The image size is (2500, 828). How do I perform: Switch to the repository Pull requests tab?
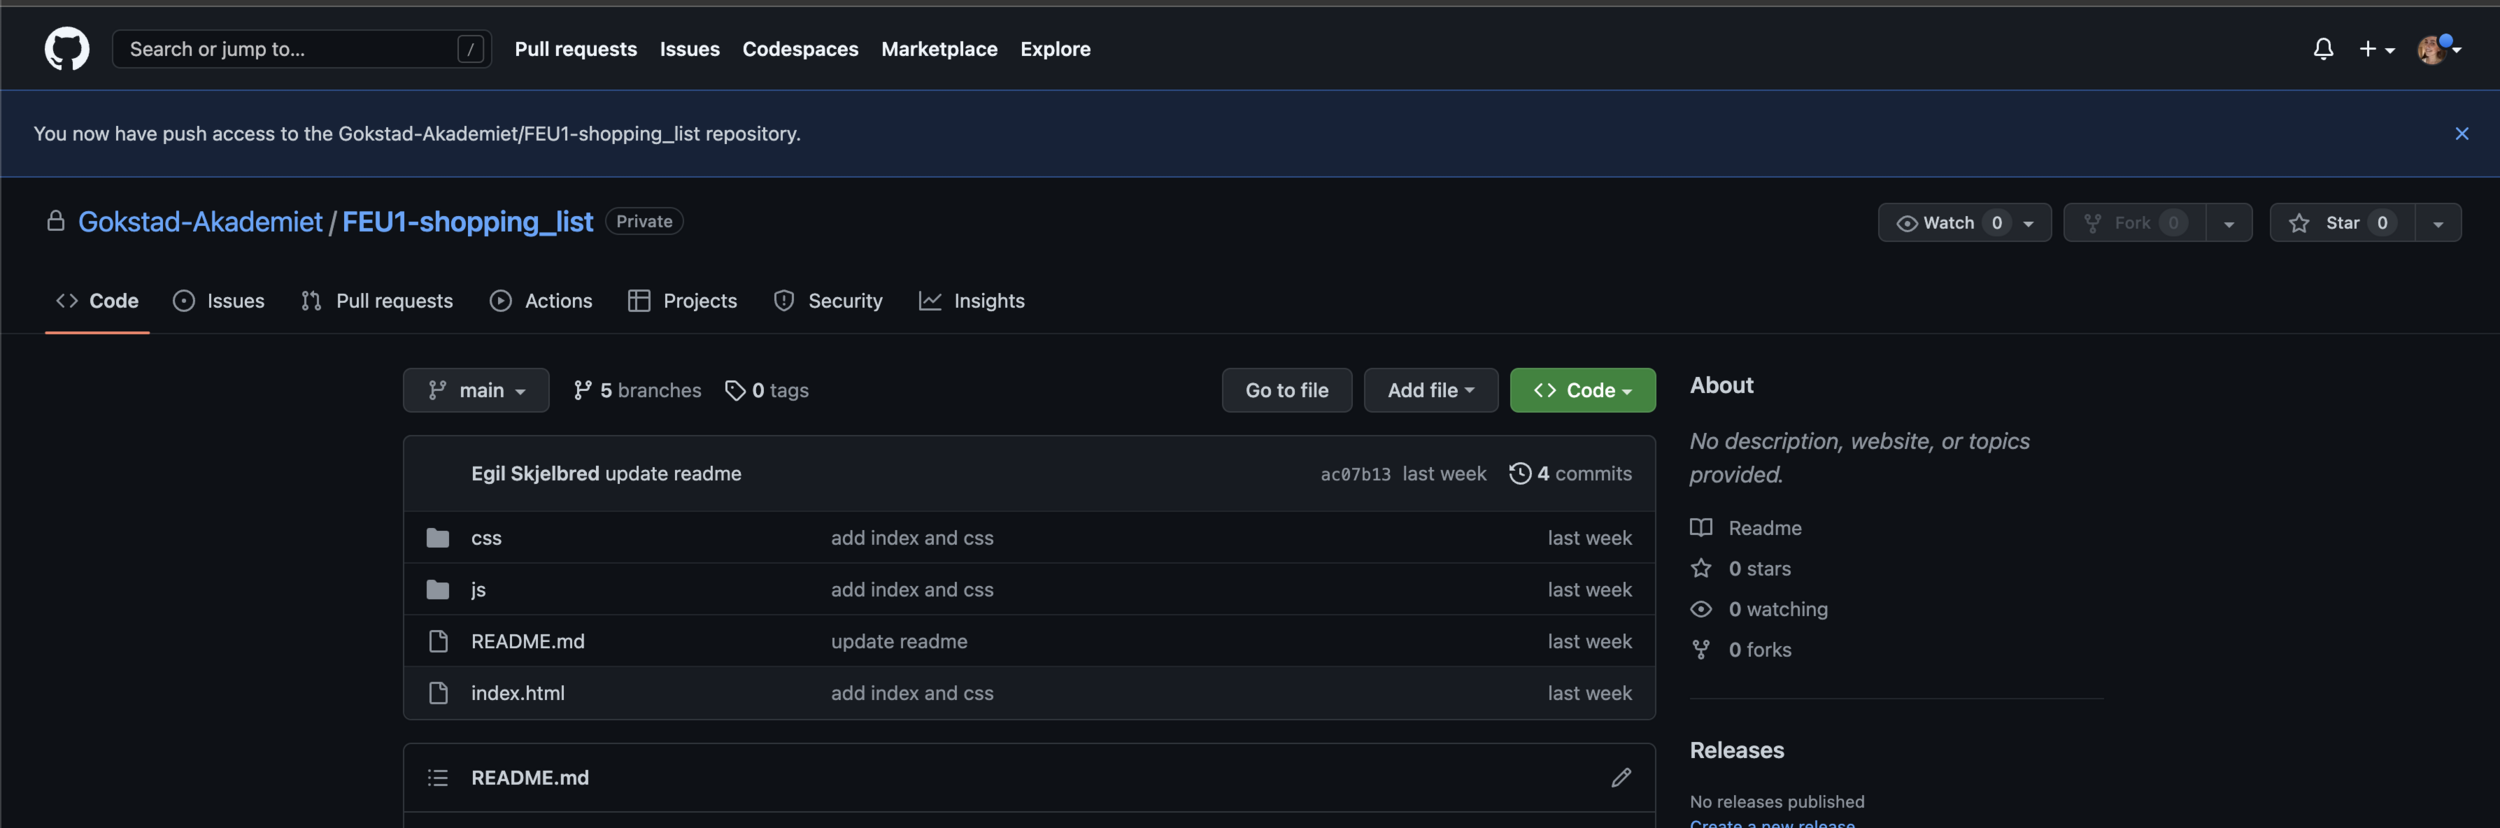click(377, 300)
